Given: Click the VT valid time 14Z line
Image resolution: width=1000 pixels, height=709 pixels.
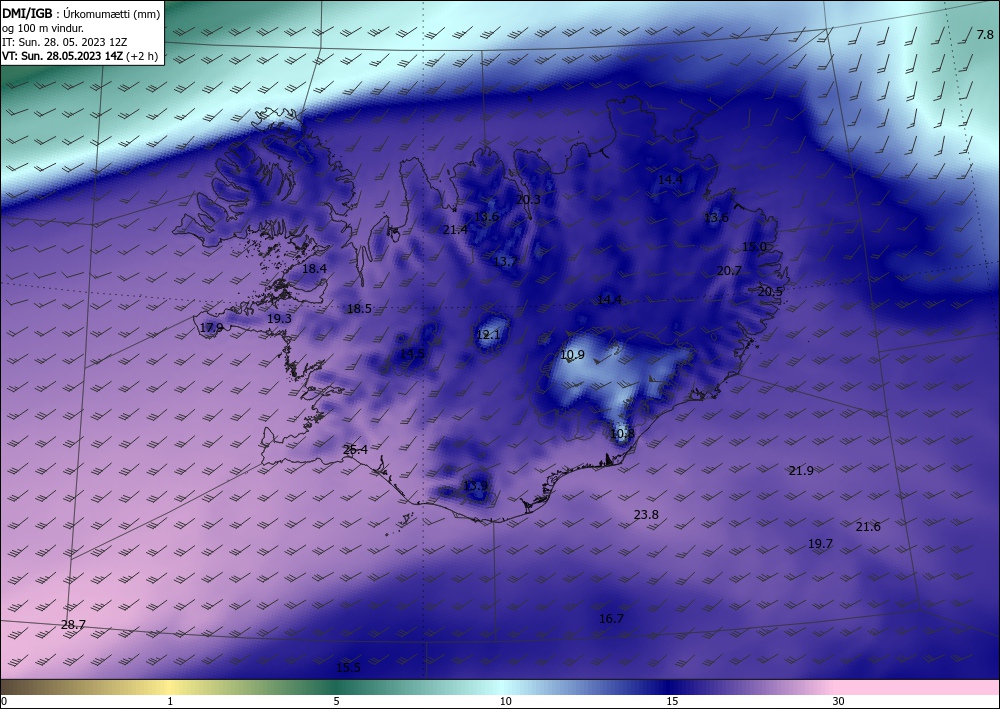Looking at the screenshot, I should coord(80,56).
